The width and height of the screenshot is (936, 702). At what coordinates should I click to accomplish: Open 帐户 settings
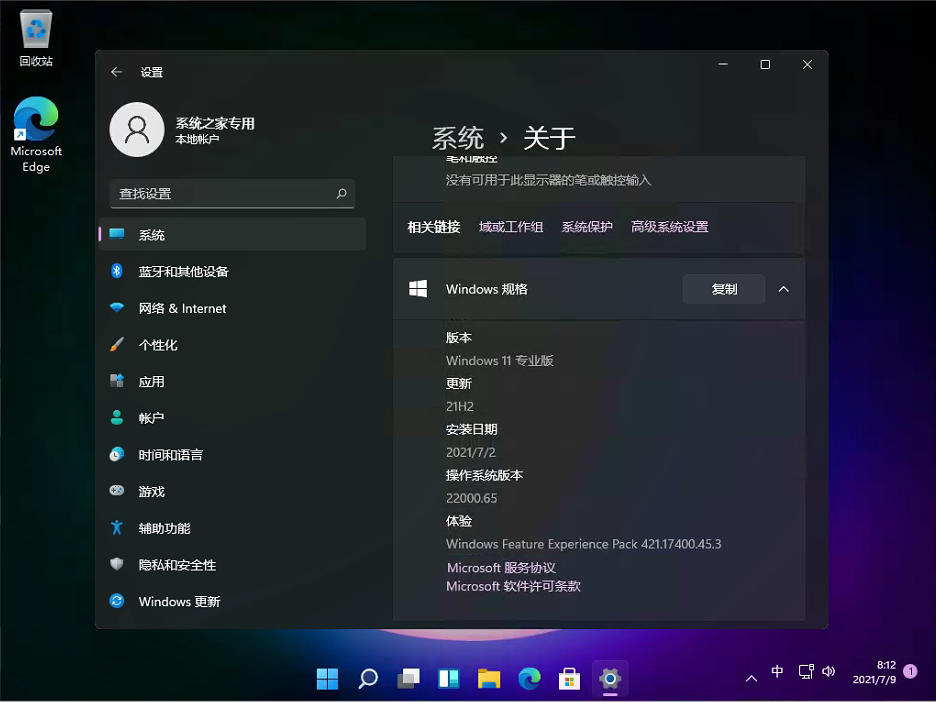pos(232,418)
